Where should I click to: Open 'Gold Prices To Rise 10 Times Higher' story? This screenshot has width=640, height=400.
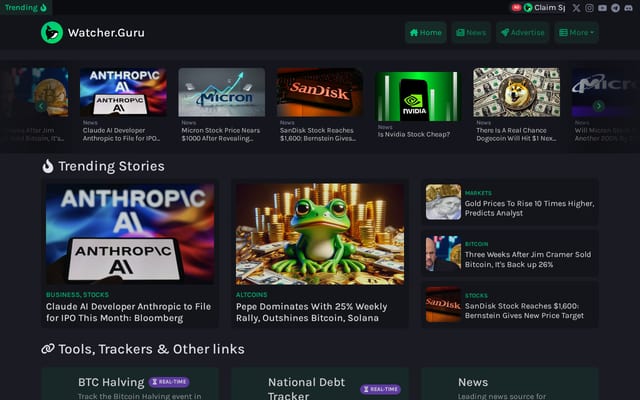[x=529, y=208]
